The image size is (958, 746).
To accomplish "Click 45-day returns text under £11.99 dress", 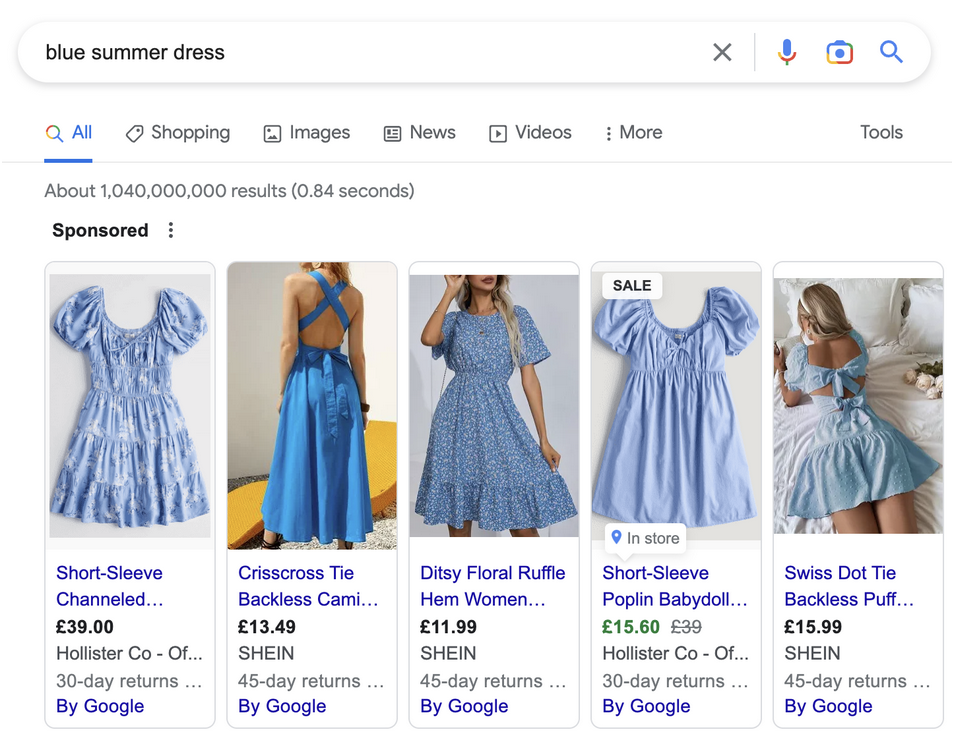I will [x=493, y=681].
